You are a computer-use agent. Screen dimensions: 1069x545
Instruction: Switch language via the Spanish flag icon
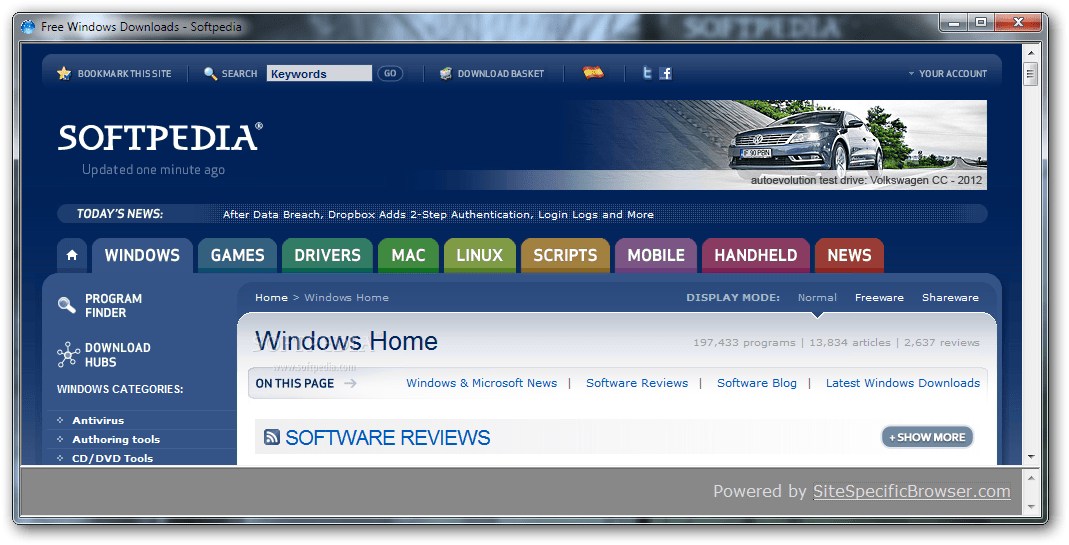click(x=593, y=72)
